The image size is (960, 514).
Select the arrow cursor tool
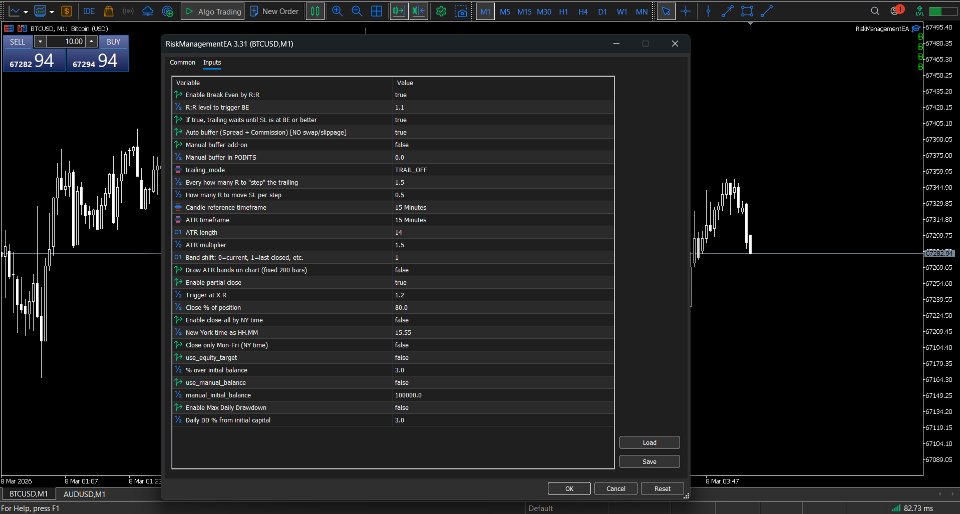[x=666, y=11]
